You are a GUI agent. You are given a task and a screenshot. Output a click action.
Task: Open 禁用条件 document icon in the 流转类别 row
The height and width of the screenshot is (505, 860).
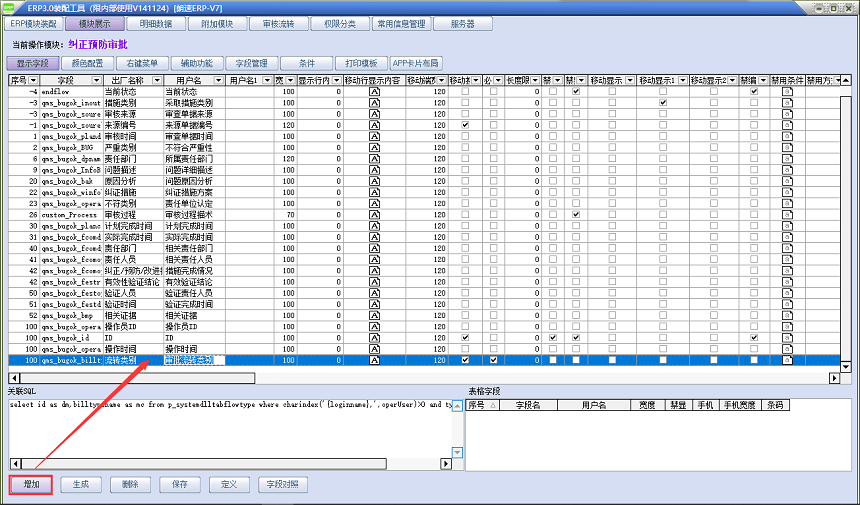[786, 360]
